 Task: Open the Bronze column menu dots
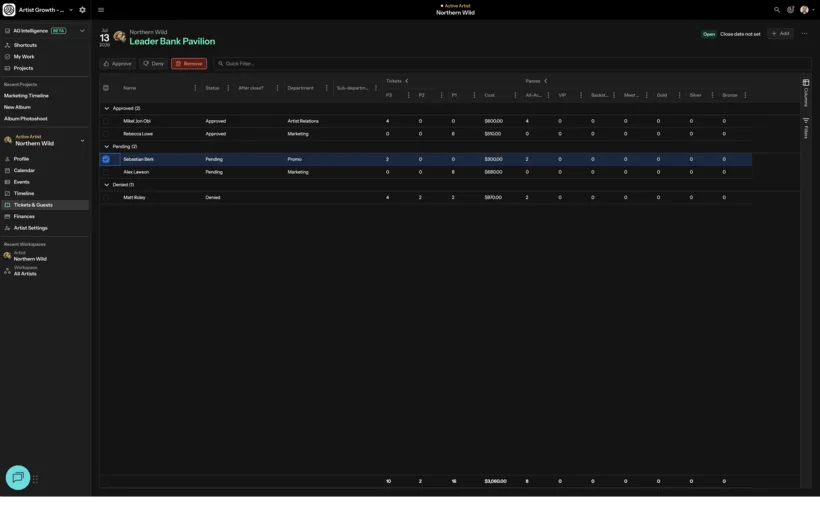(x=745, y=95)
